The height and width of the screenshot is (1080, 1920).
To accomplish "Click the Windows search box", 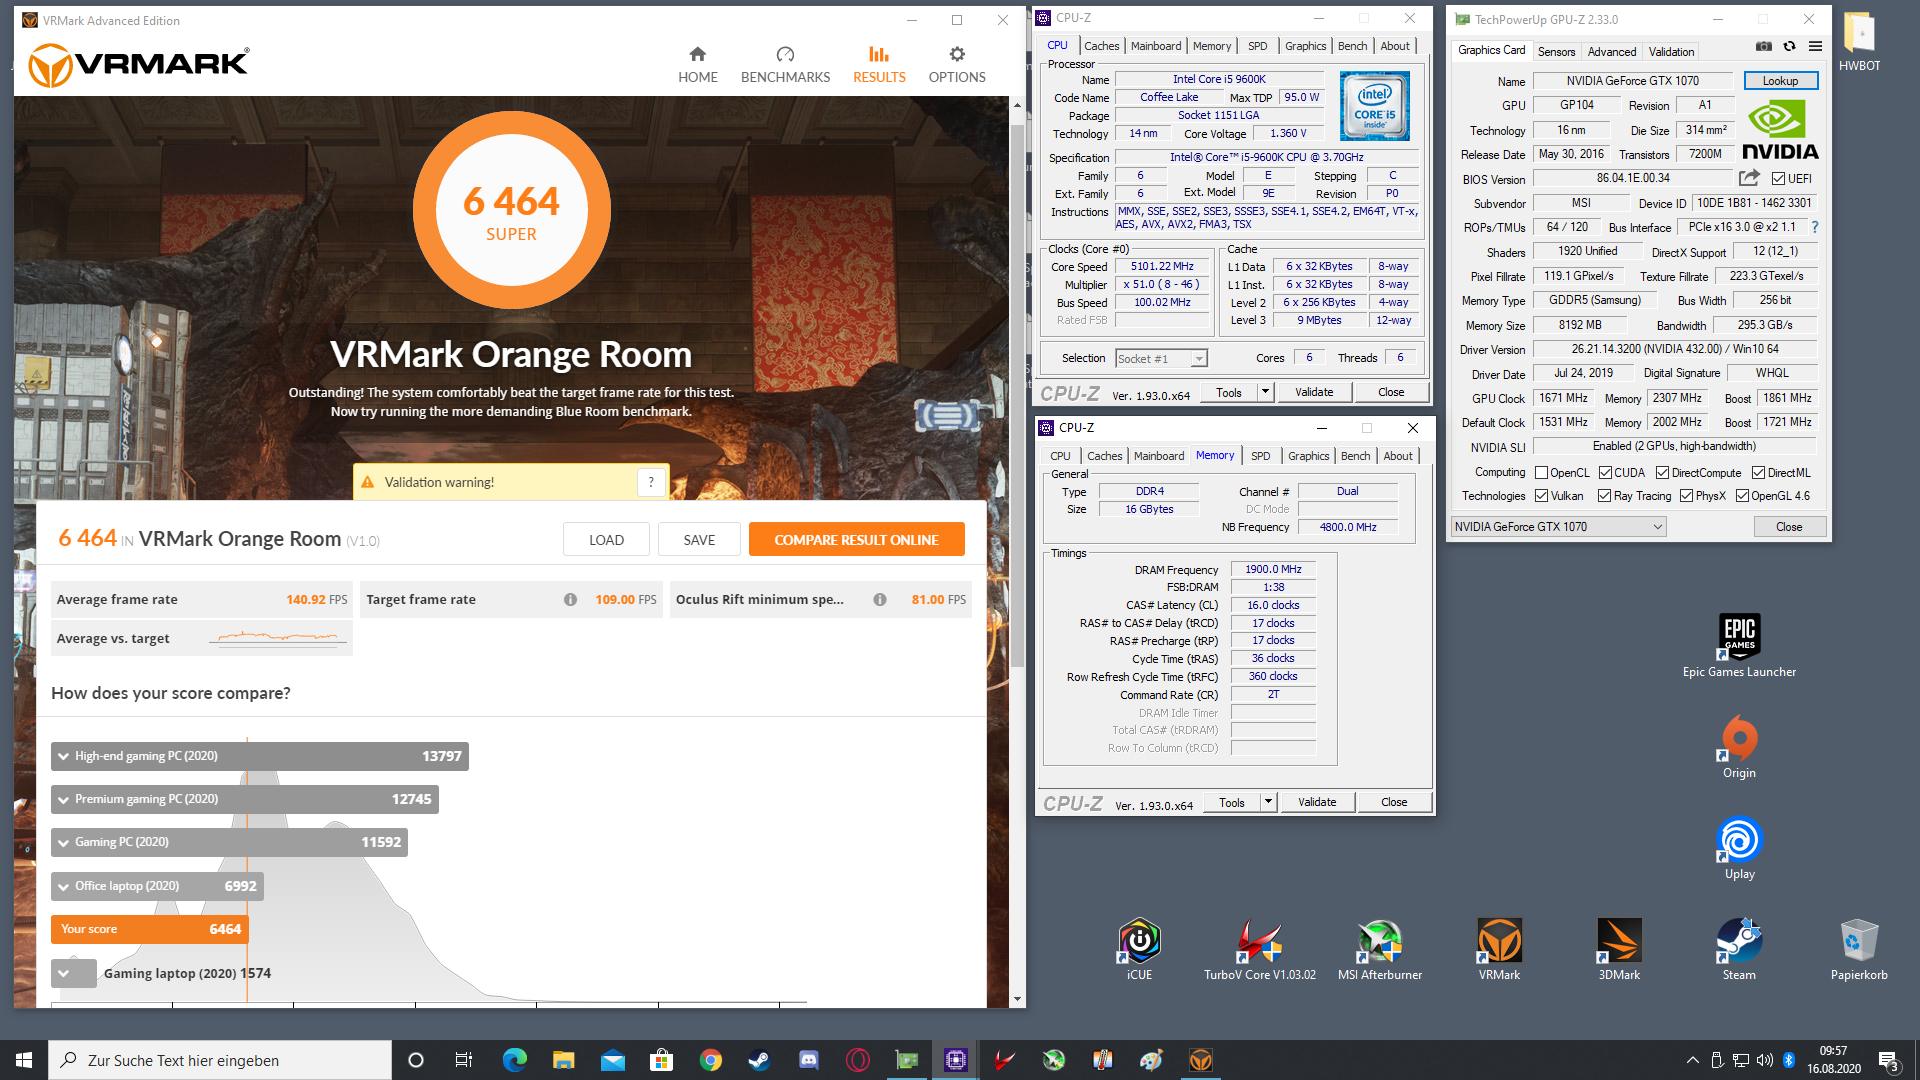I will [220, 1060].
